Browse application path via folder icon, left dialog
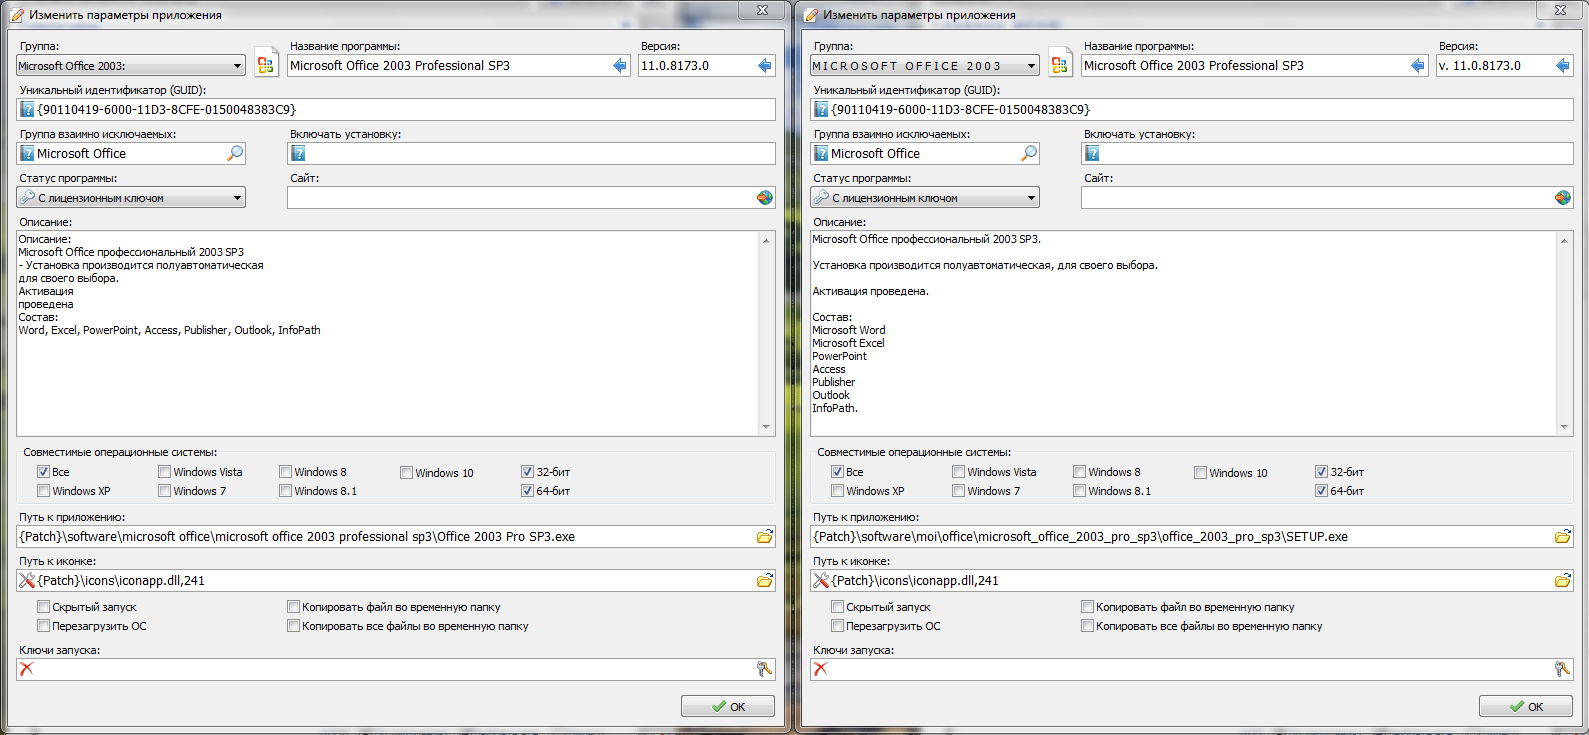Screen dimensions: 1589x735 click(765, 537)
